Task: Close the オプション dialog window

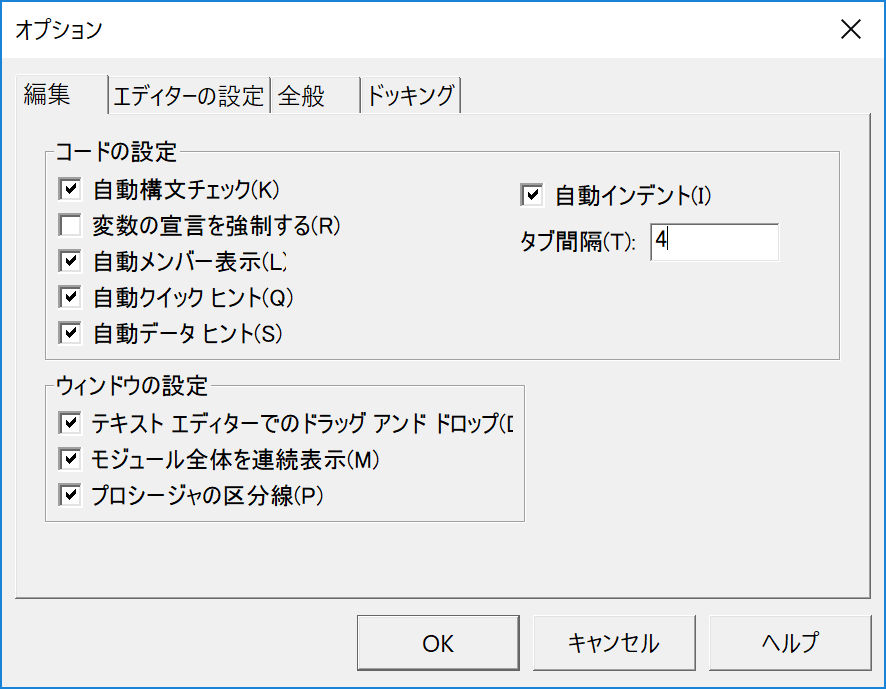Action: (851, 29)
